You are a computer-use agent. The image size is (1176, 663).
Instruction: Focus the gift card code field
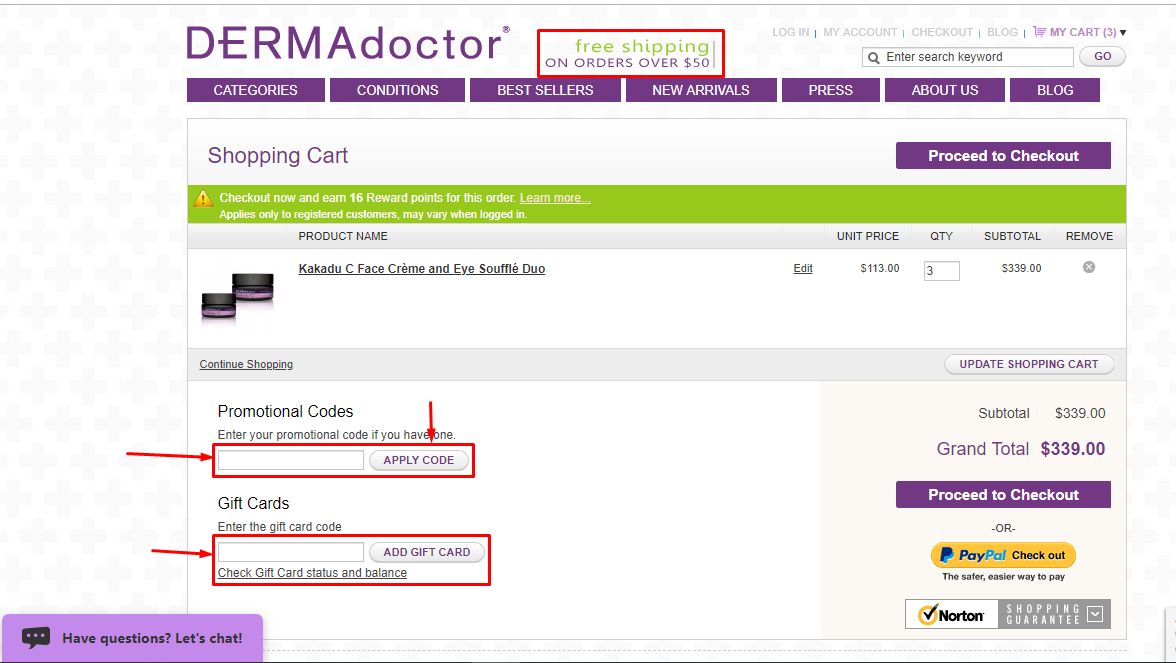291,552
